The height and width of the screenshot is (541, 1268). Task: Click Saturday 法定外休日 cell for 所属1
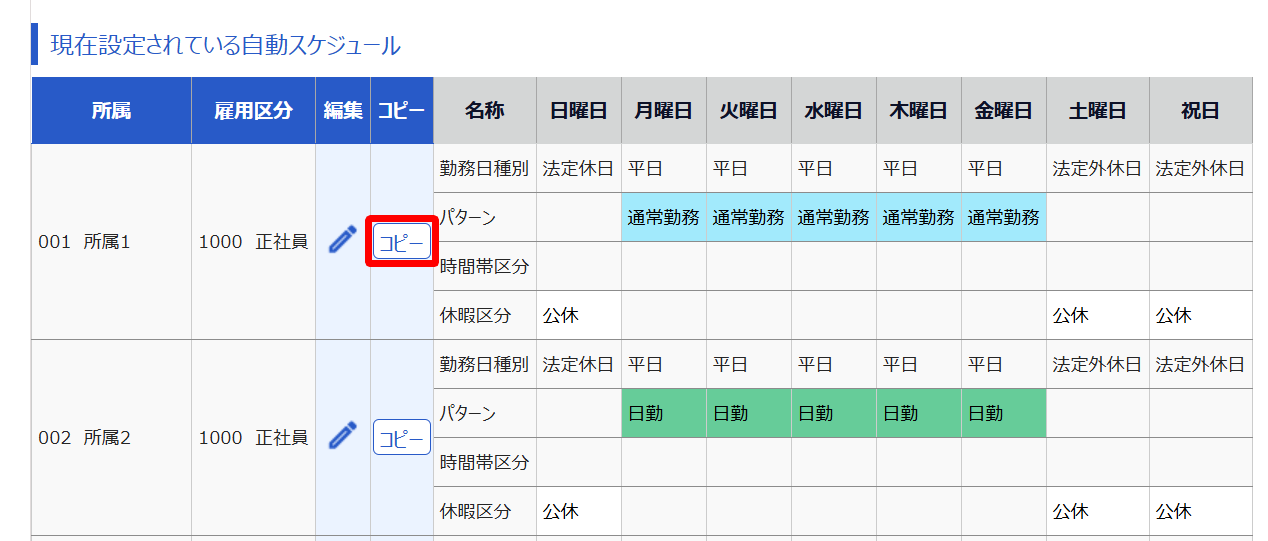(x=1098, y=169)
